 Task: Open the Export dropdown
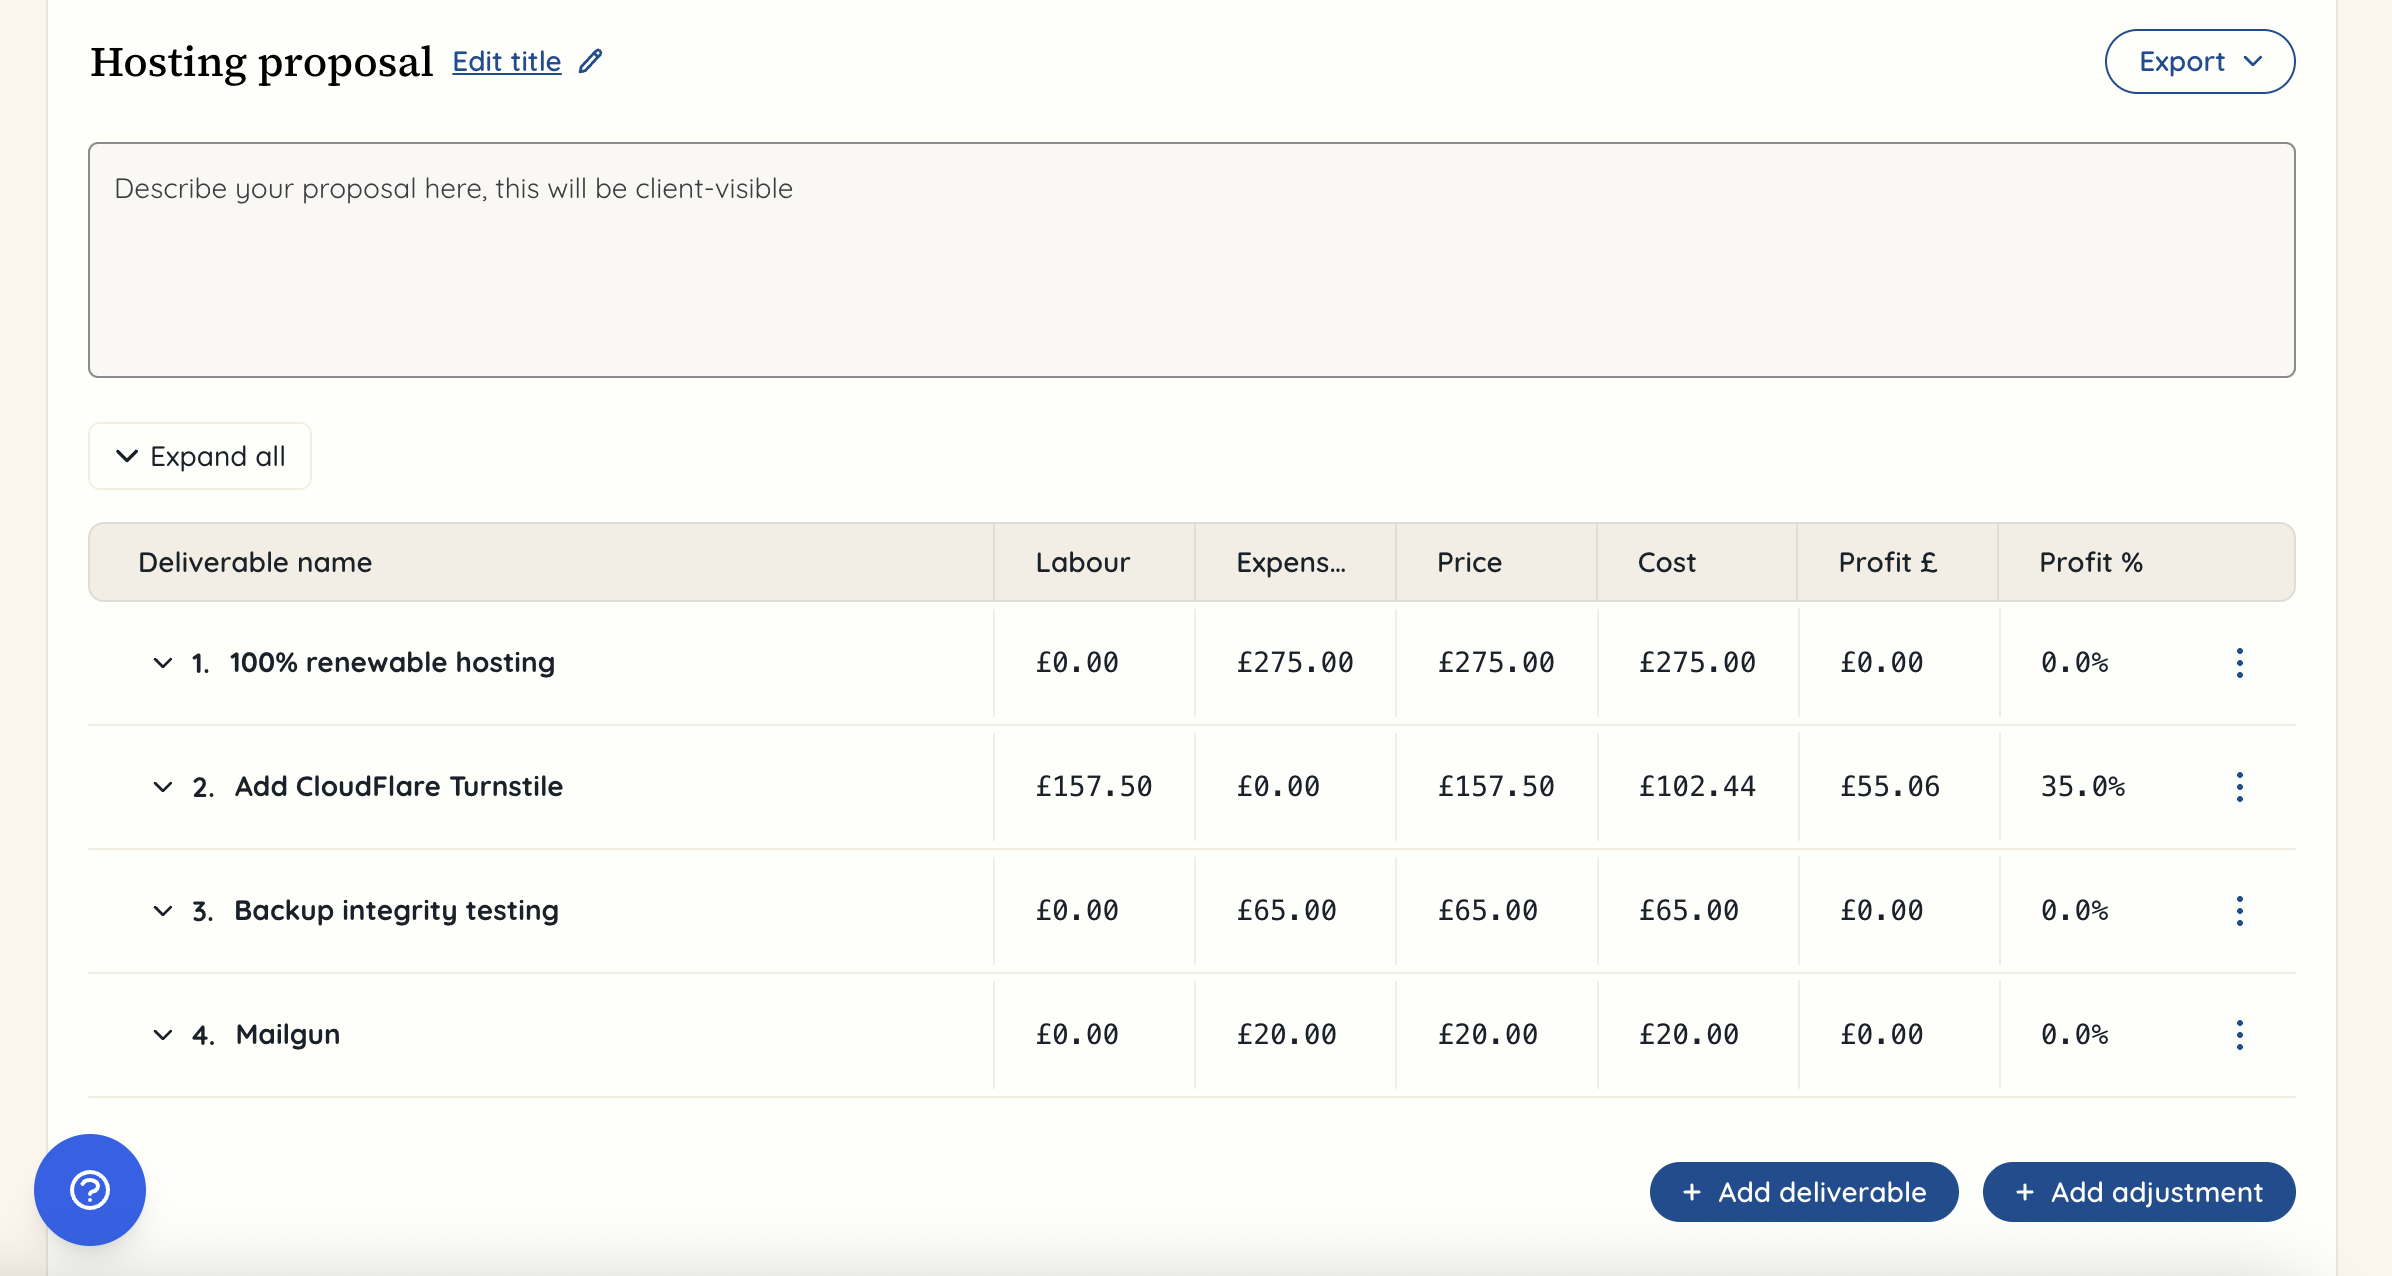point(2199,62)
